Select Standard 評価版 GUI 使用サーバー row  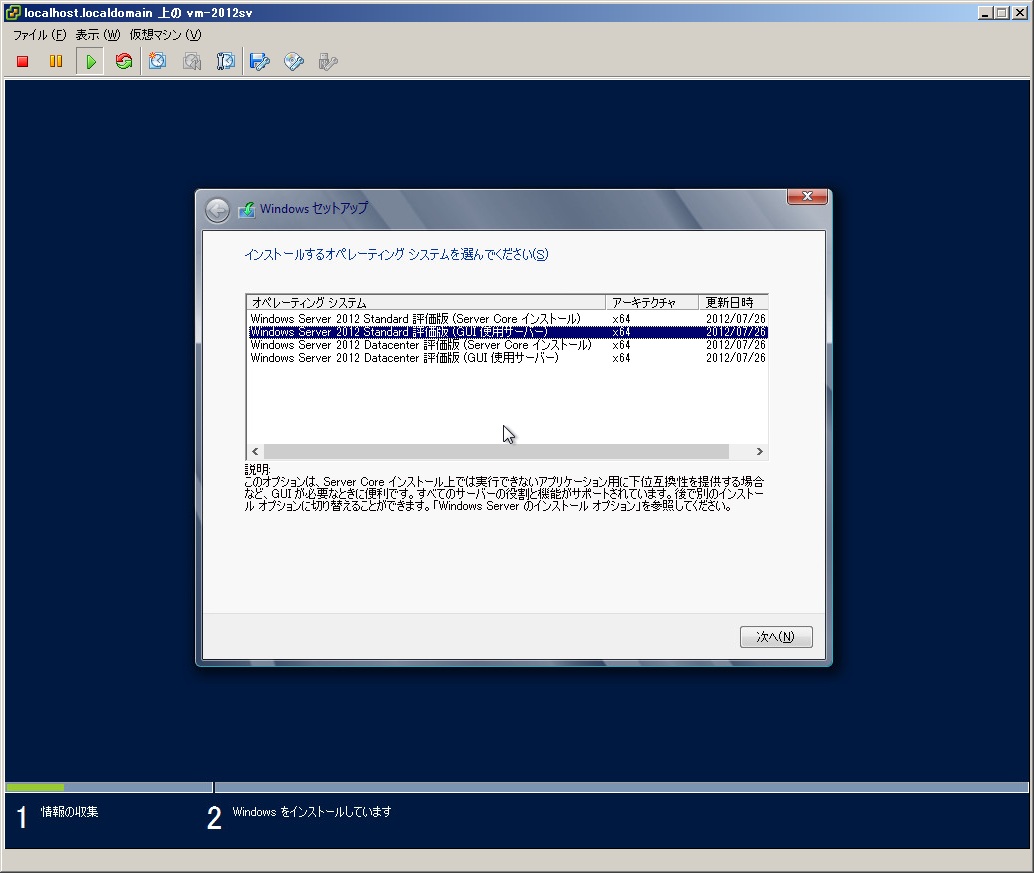click(508, 332)
